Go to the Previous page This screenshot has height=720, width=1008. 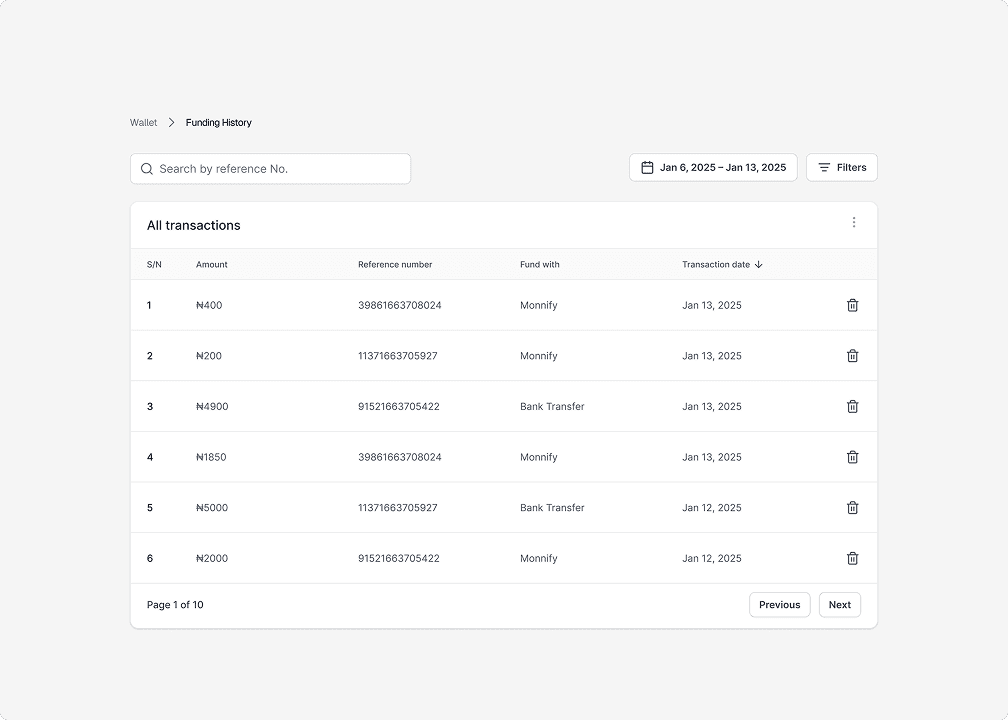pyautogui.click(x=780, y=605)
